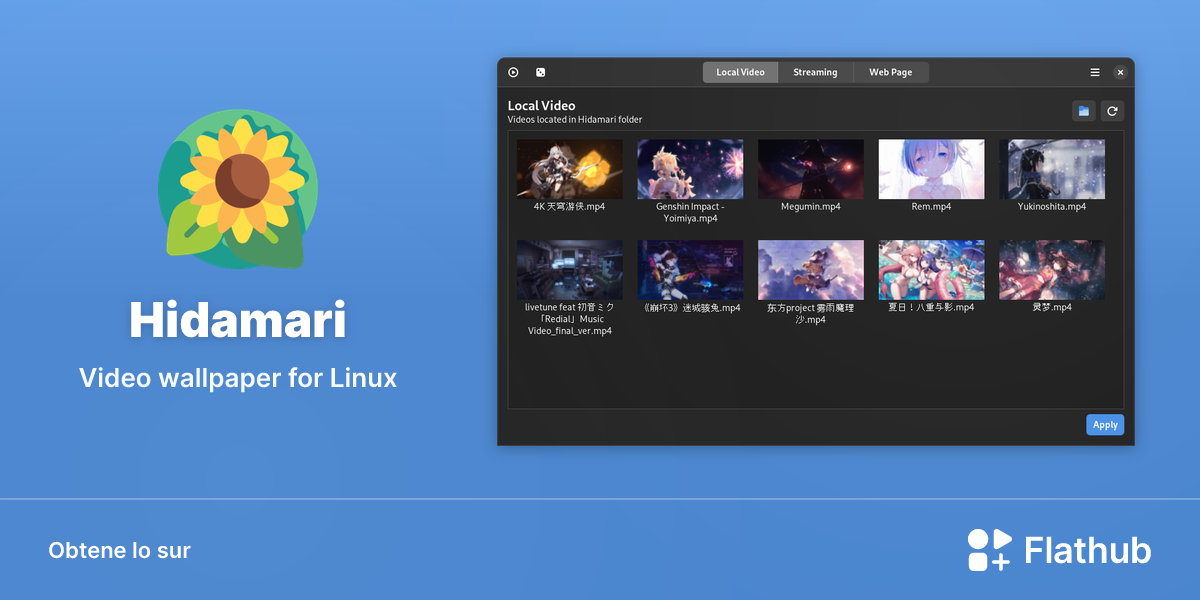The height and width of the screenshot is (600, 1200).
Task: Click 'Video wallpaper for Linux' tagline
Action: [238, 378]
